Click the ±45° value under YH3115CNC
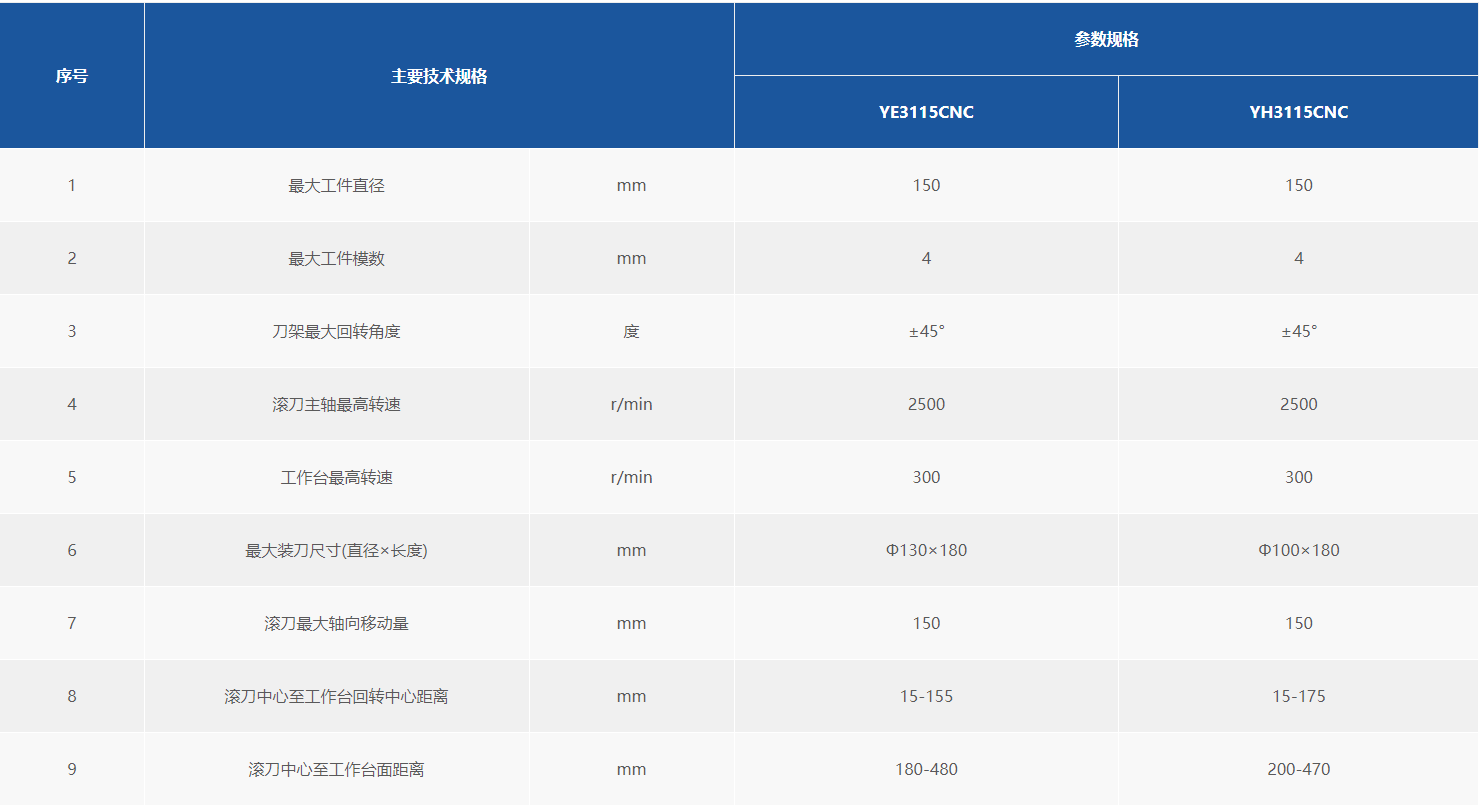The height and width of the screenshot is (810, 1482). [x=1299, y=331]
